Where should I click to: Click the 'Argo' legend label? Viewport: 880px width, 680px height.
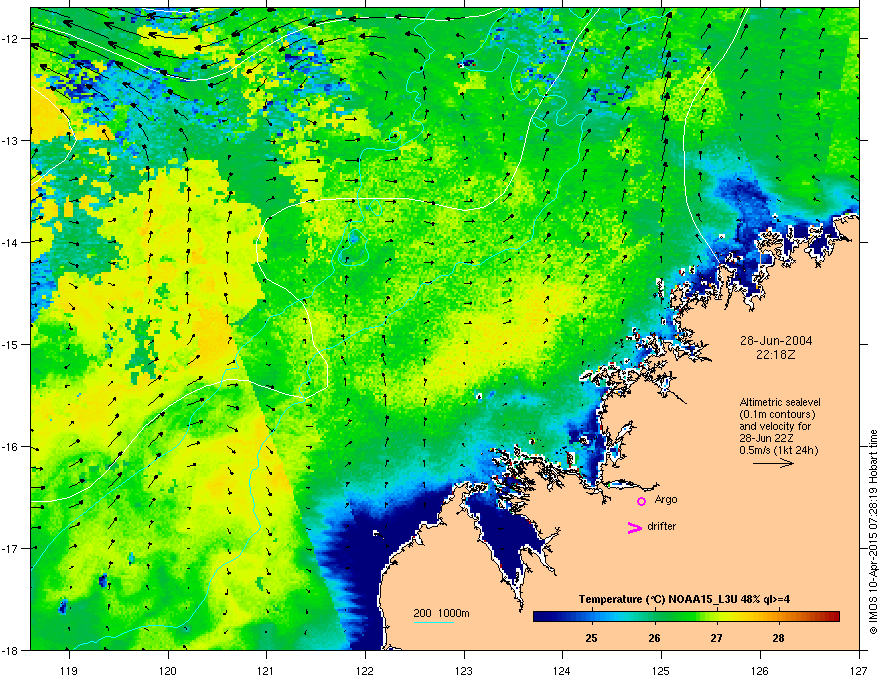(x=666, y=499)
